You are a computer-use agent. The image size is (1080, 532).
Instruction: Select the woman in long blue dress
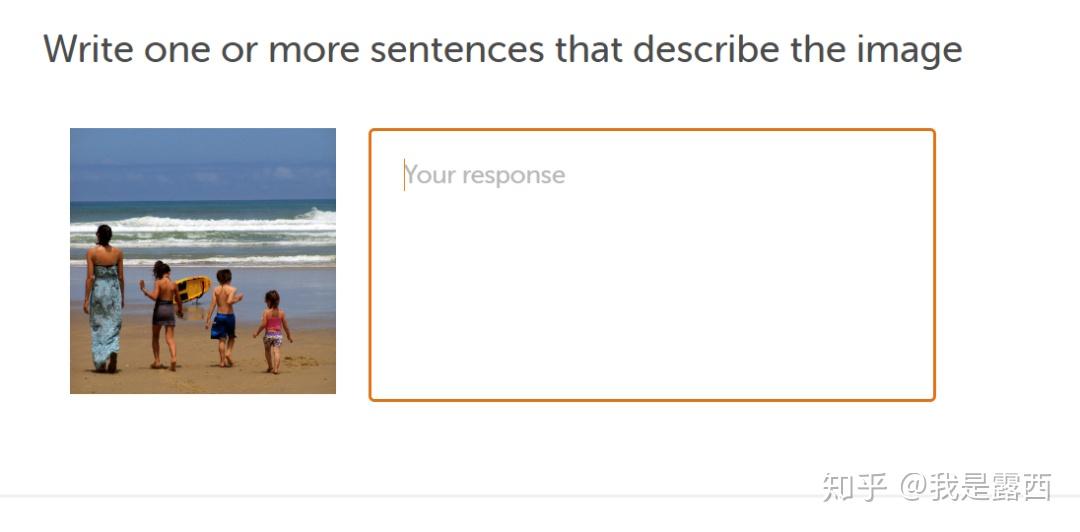[x=104, y=298]
